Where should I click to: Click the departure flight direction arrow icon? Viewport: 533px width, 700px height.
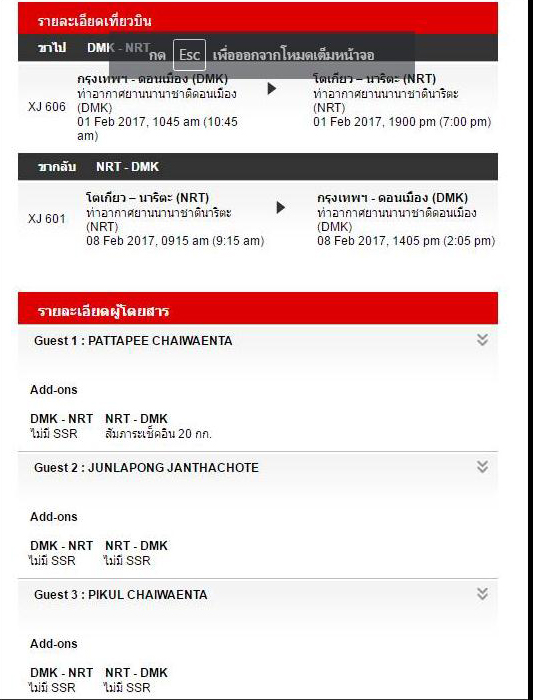[x=271, y=89]
